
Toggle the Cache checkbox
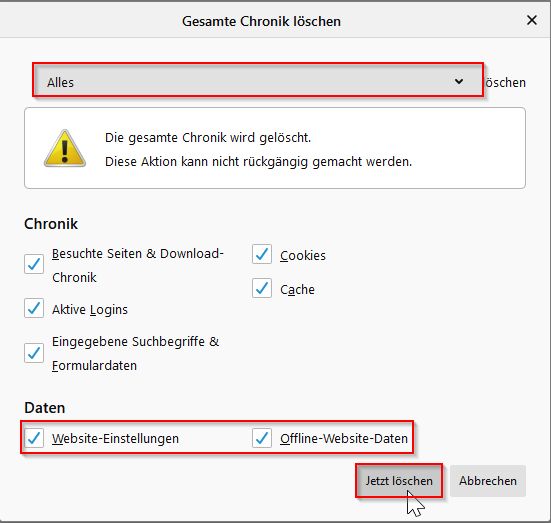tap(262, 288)
